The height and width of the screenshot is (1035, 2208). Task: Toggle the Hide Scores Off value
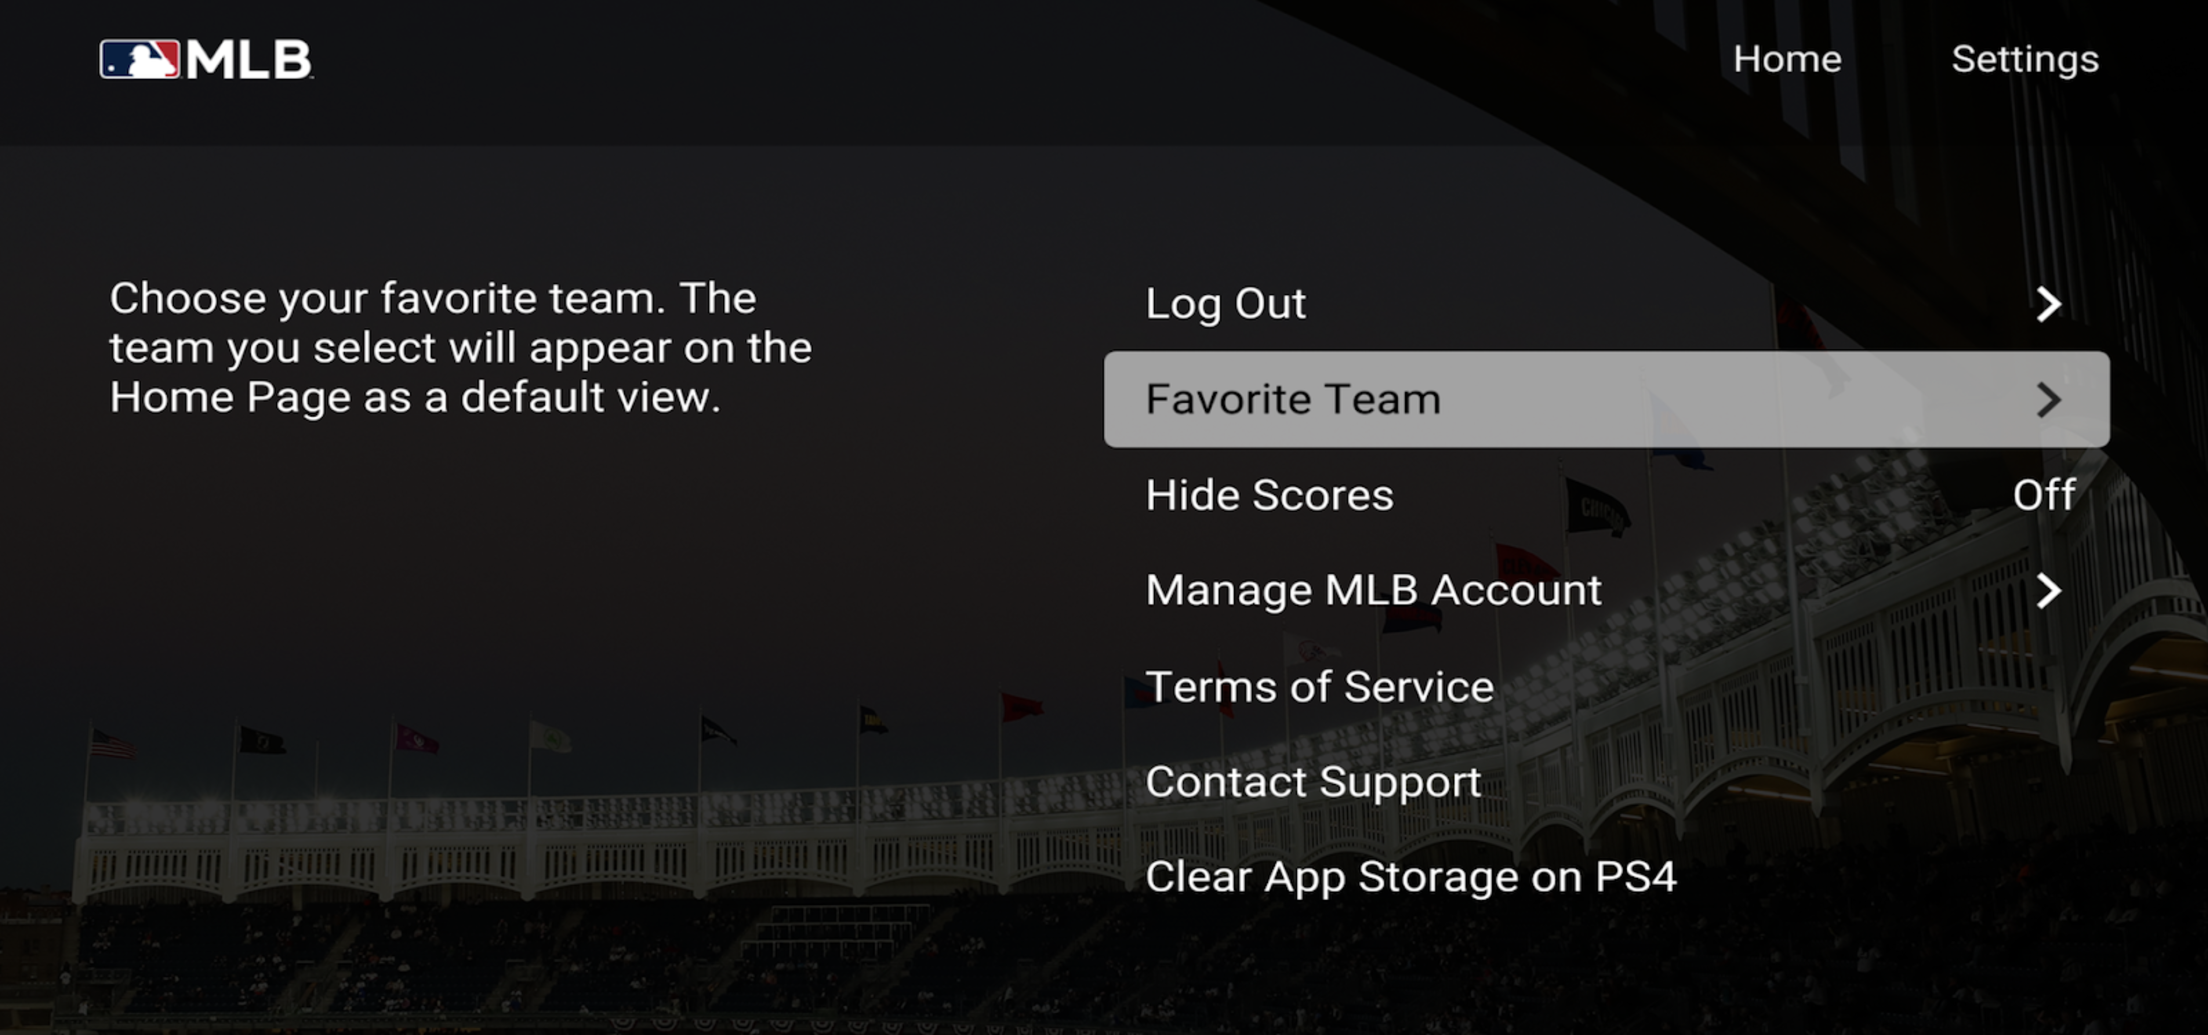(2043, 495)
